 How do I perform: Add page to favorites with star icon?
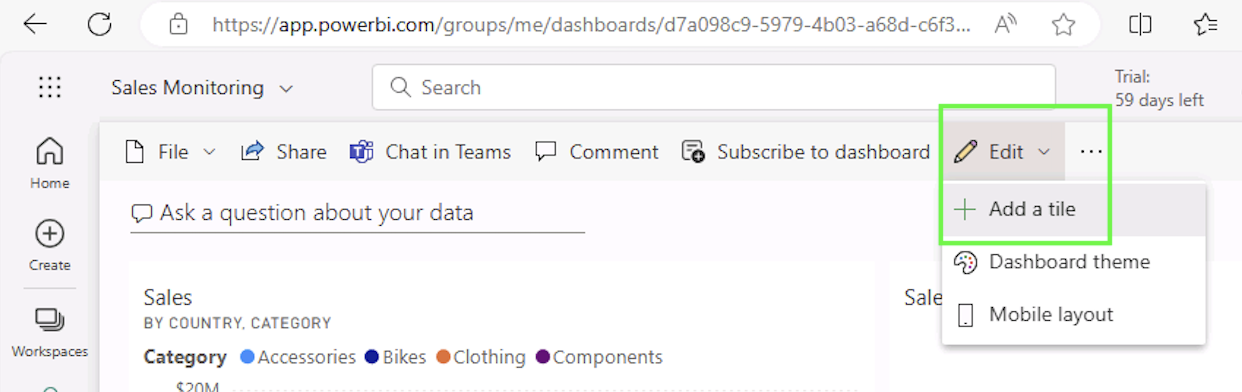tap(1064, 25)
